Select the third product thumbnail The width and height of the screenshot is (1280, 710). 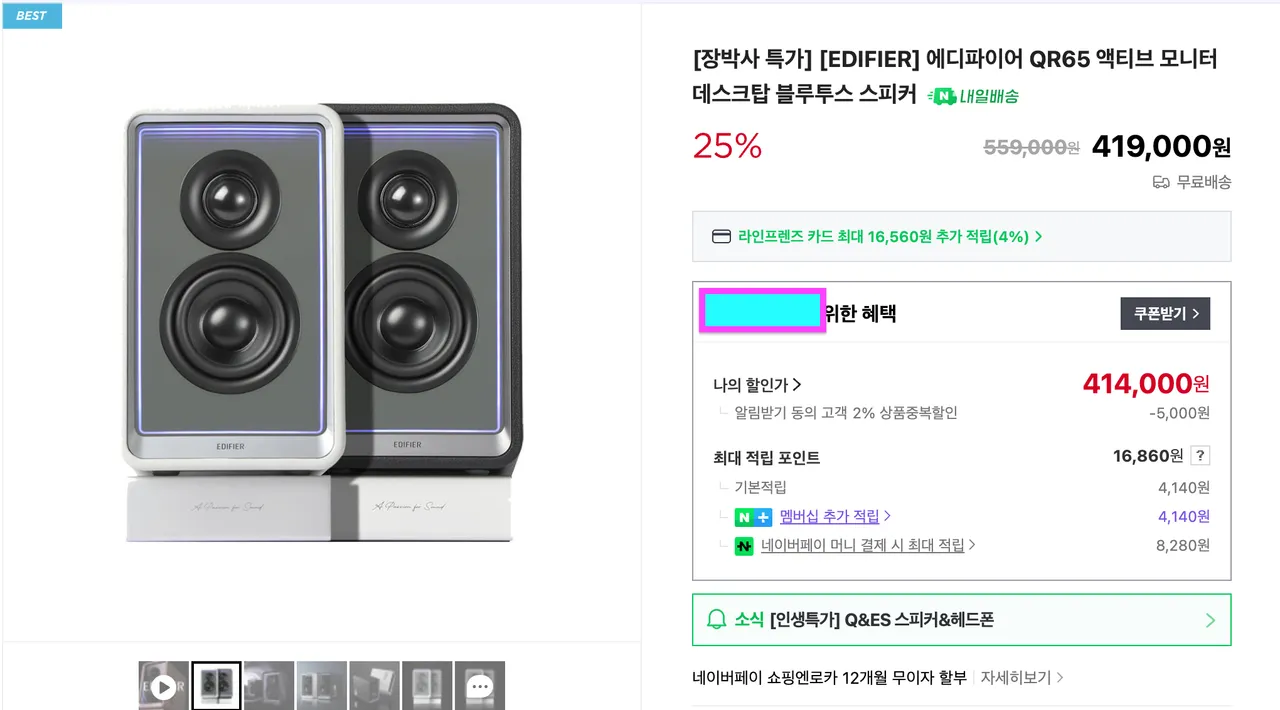[x=269, y=686]
